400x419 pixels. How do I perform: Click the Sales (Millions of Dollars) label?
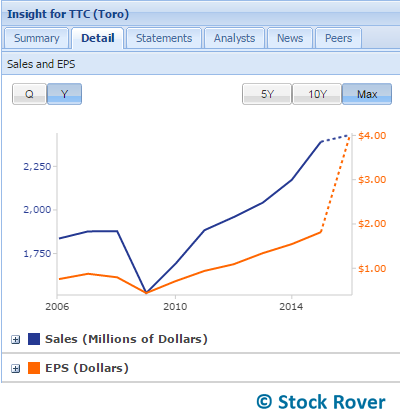tap(126, 339)
